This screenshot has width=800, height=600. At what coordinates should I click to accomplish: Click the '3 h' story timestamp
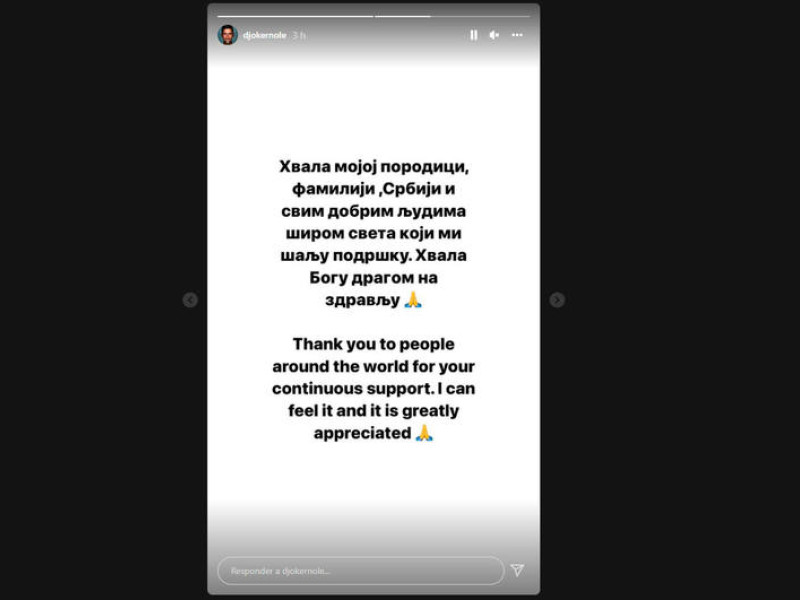pos(299,35)
